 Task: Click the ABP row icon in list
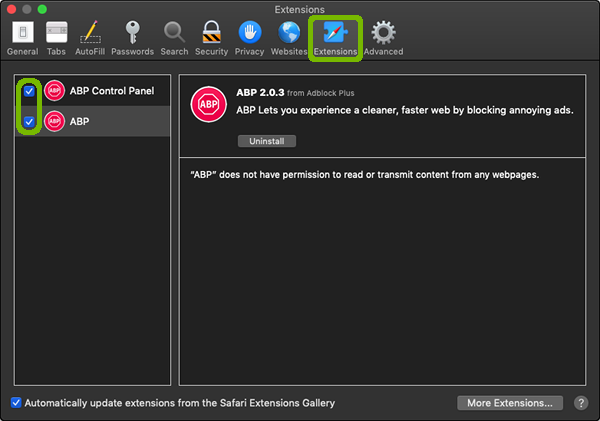point(54,121)
